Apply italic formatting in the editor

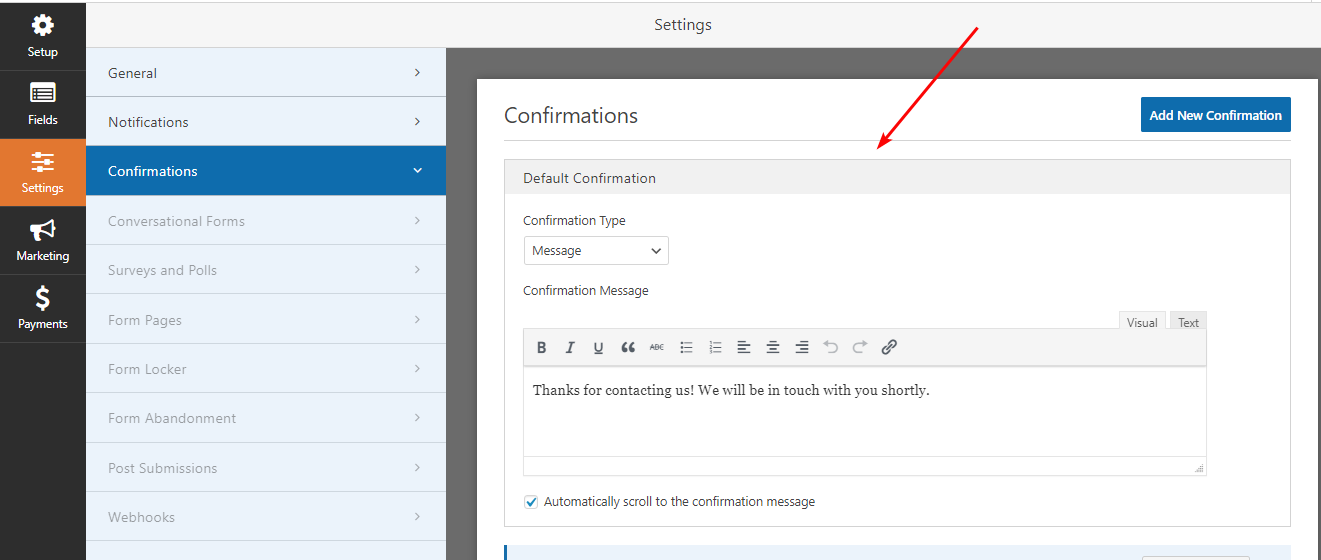[570, 348]
